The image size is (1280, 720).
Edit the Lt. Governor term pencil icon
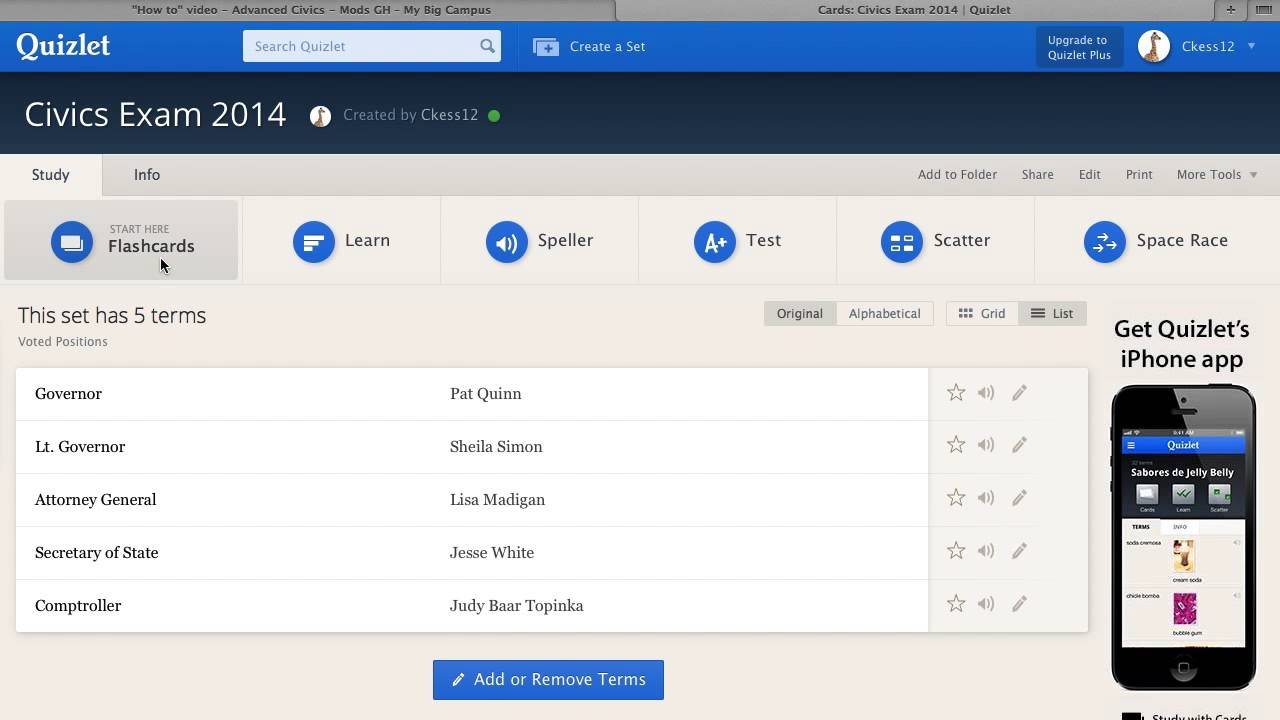[1019, 445]
